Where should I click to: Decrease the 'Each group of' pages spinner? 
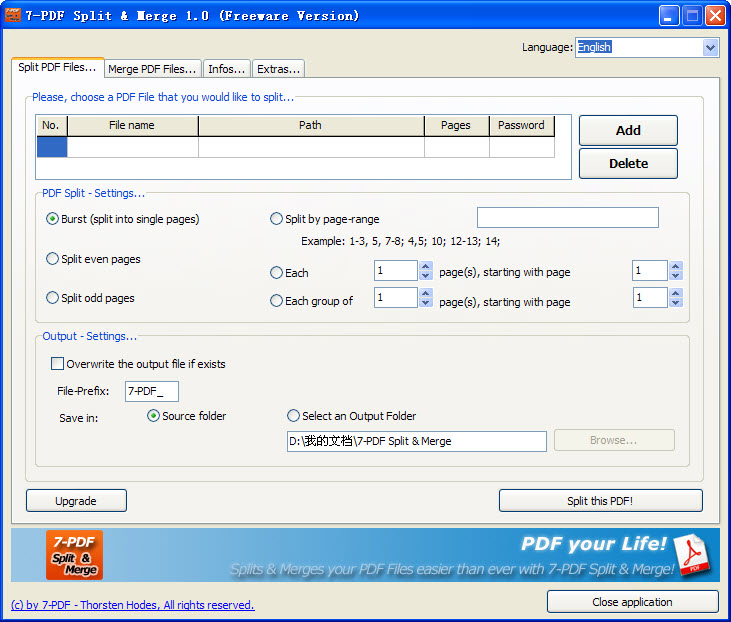click(x=426, y=303)
